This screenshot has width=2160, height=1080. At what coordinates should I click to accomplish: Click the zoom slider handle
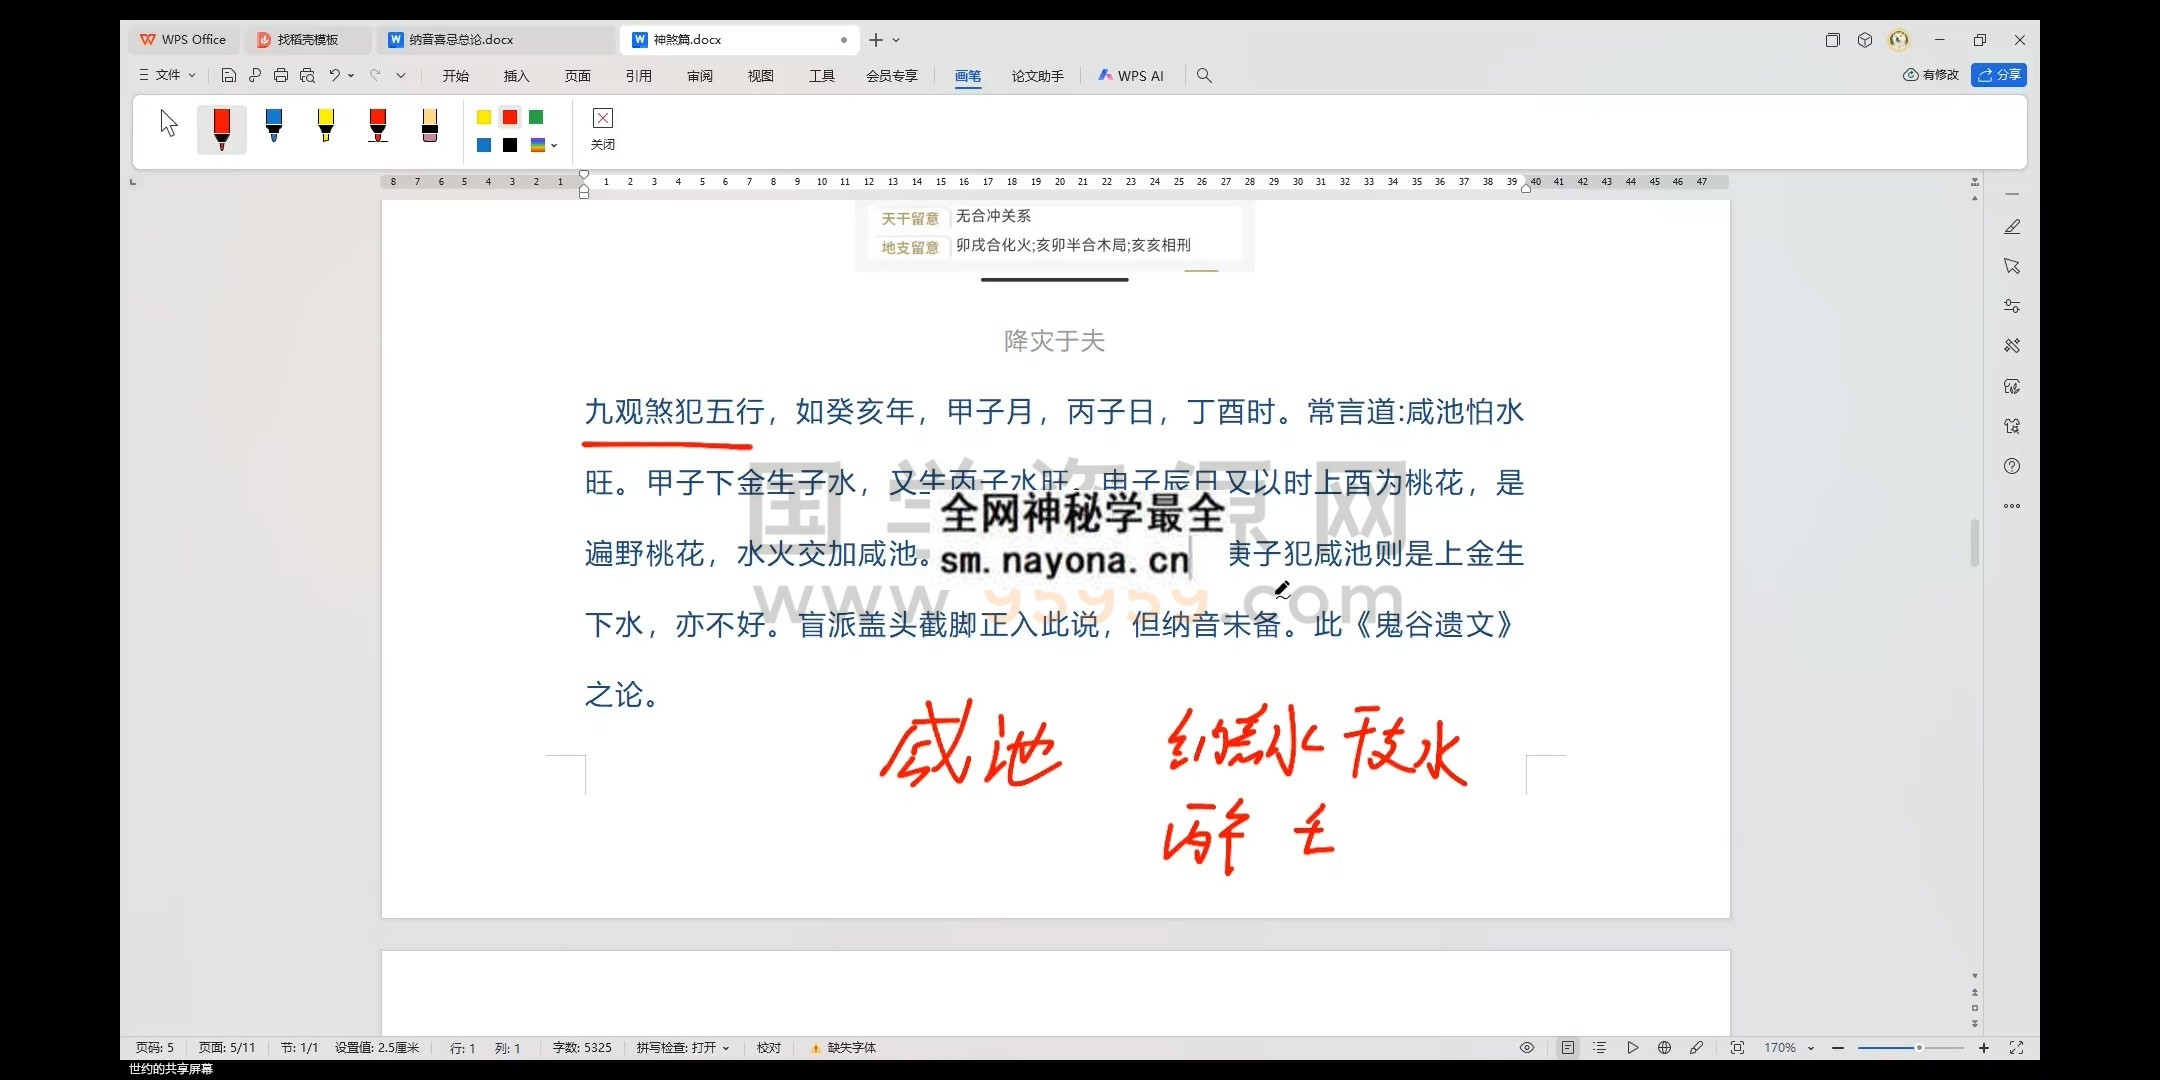(x=1919, y=1048)
